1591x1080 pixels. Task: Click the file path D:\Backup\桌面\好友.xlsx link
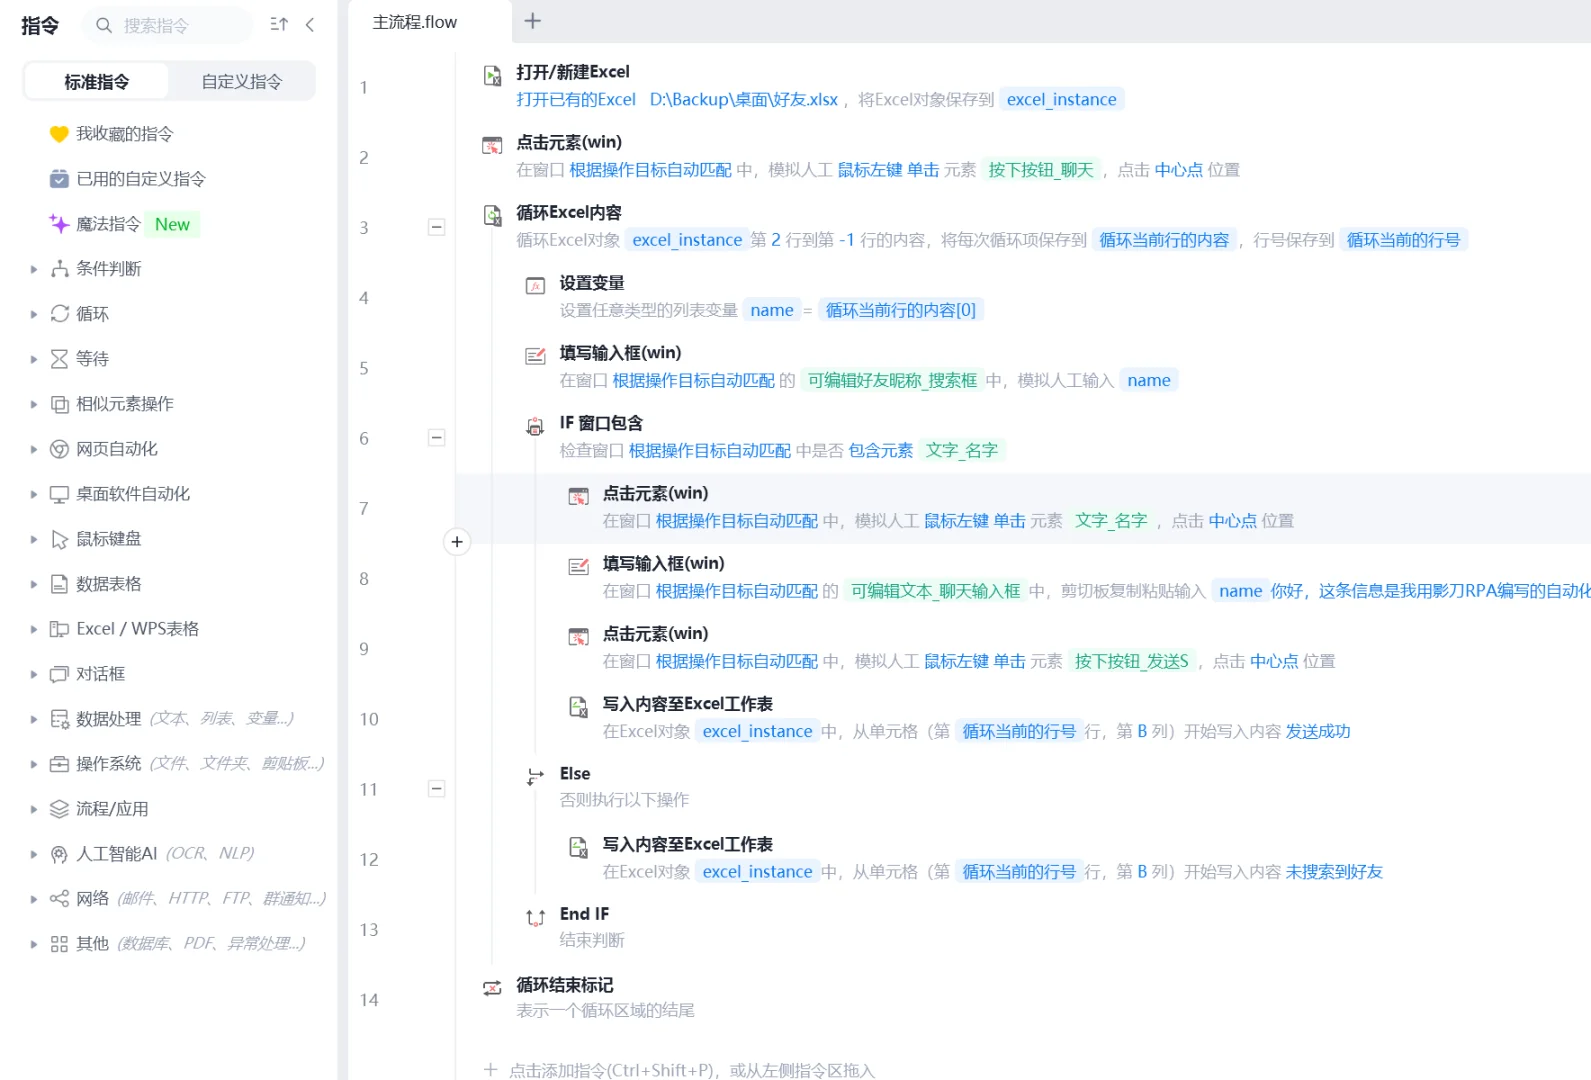point(744,100)
